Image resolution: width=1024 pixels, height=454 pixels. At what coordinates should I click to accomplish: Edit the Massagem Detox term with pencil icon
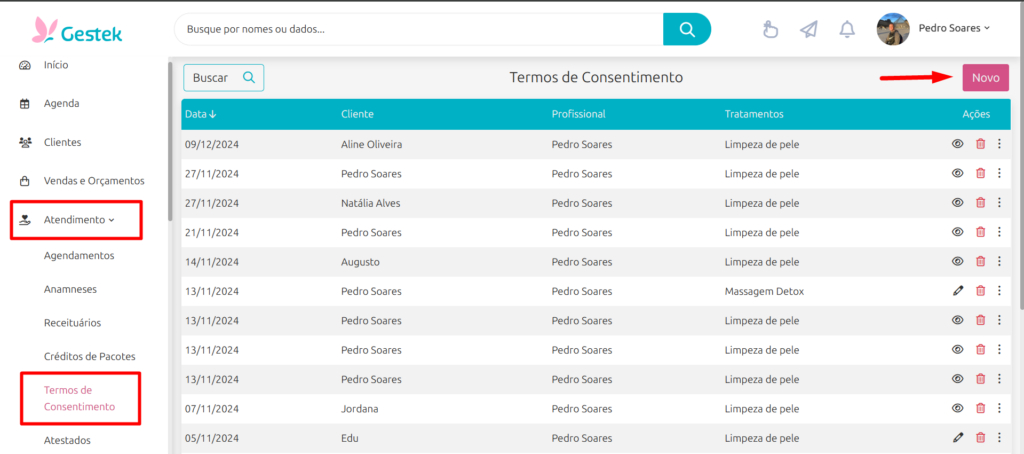(x=958, y=291)
